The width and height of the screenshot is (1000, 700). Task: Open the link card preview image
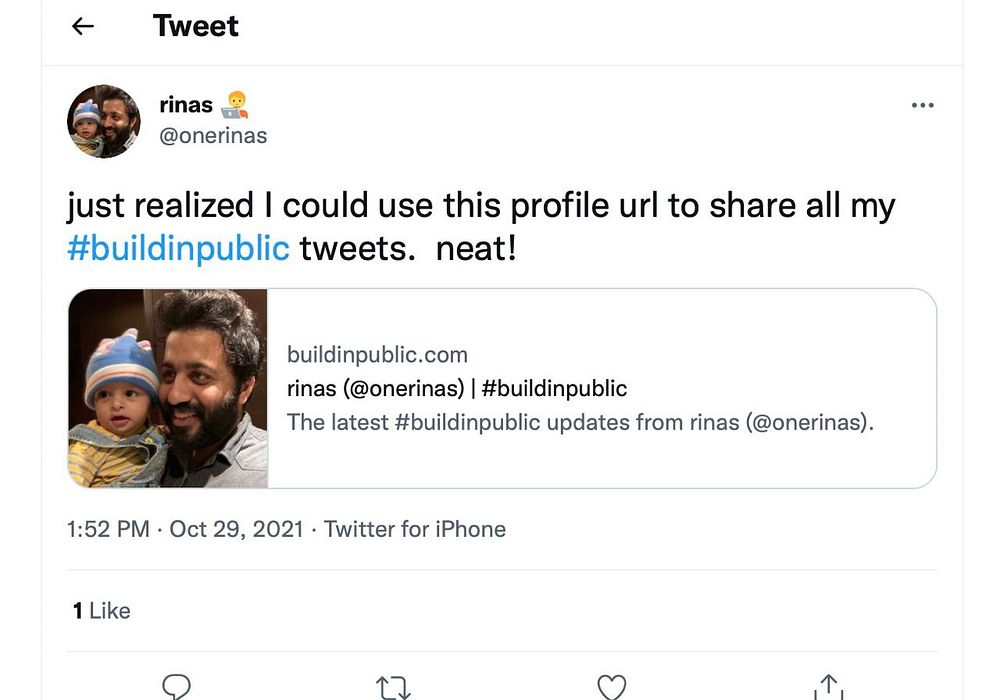[168, 388]
